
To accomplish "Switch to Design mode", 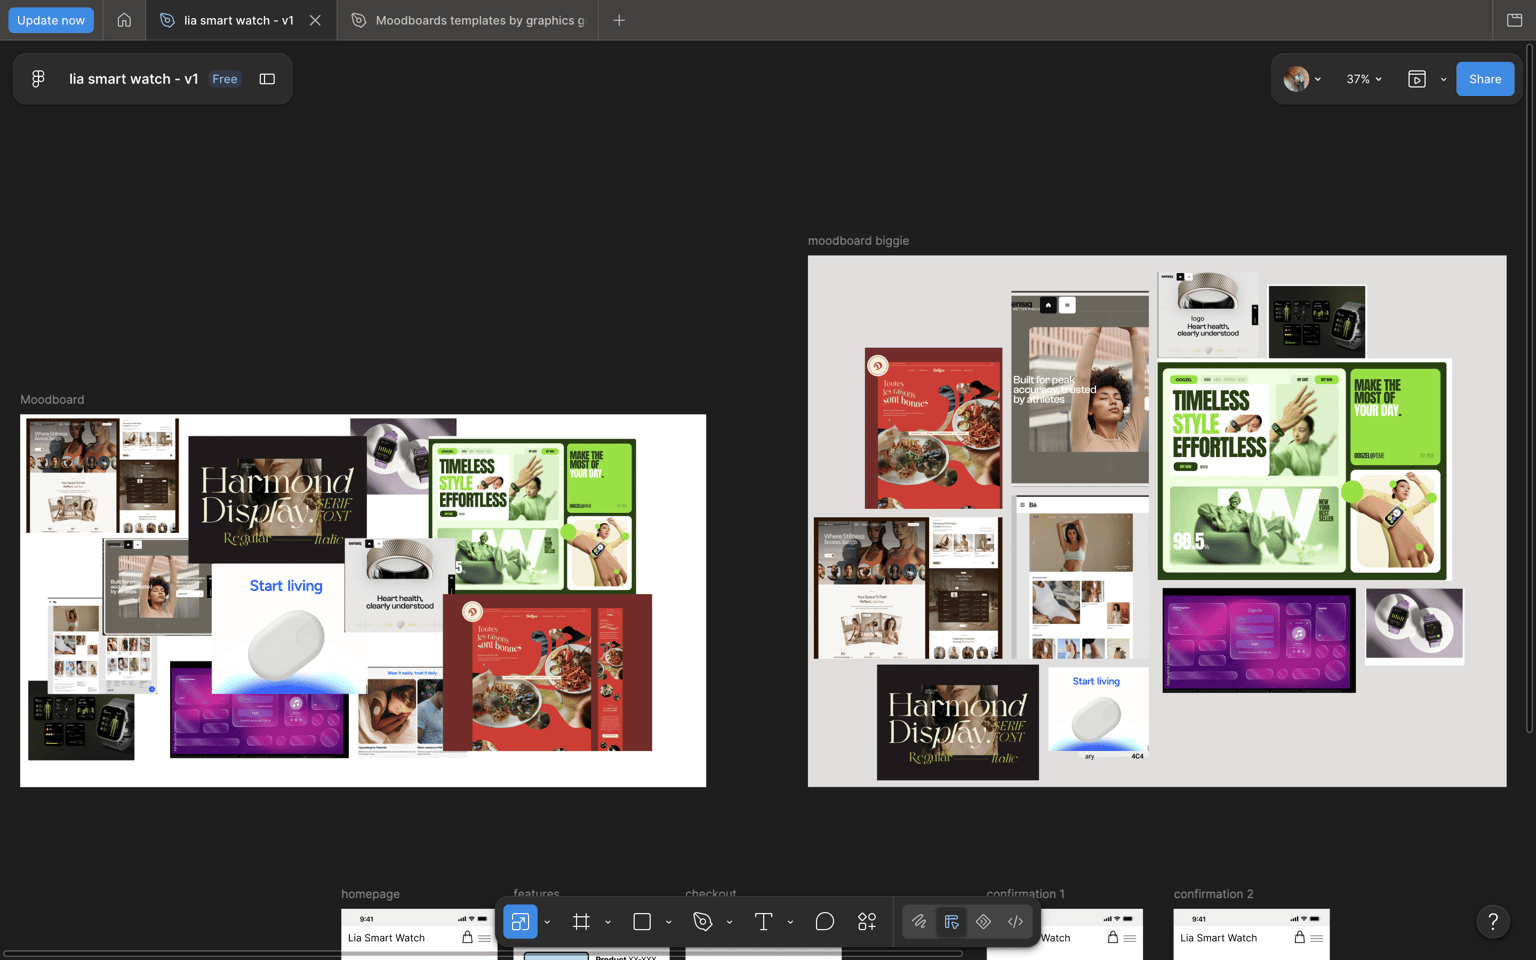I will click(x=951, y=922).
